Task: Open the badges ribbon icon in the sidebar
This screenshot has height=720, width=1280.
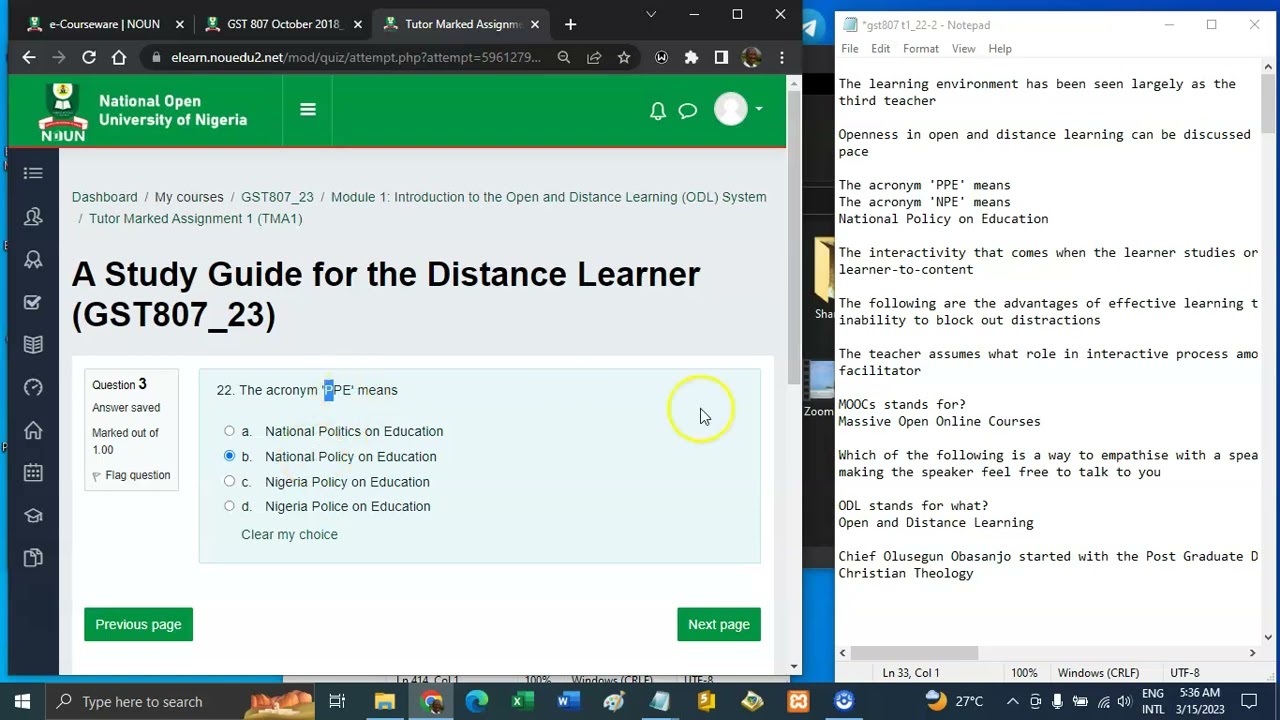Action: point(33,260)
